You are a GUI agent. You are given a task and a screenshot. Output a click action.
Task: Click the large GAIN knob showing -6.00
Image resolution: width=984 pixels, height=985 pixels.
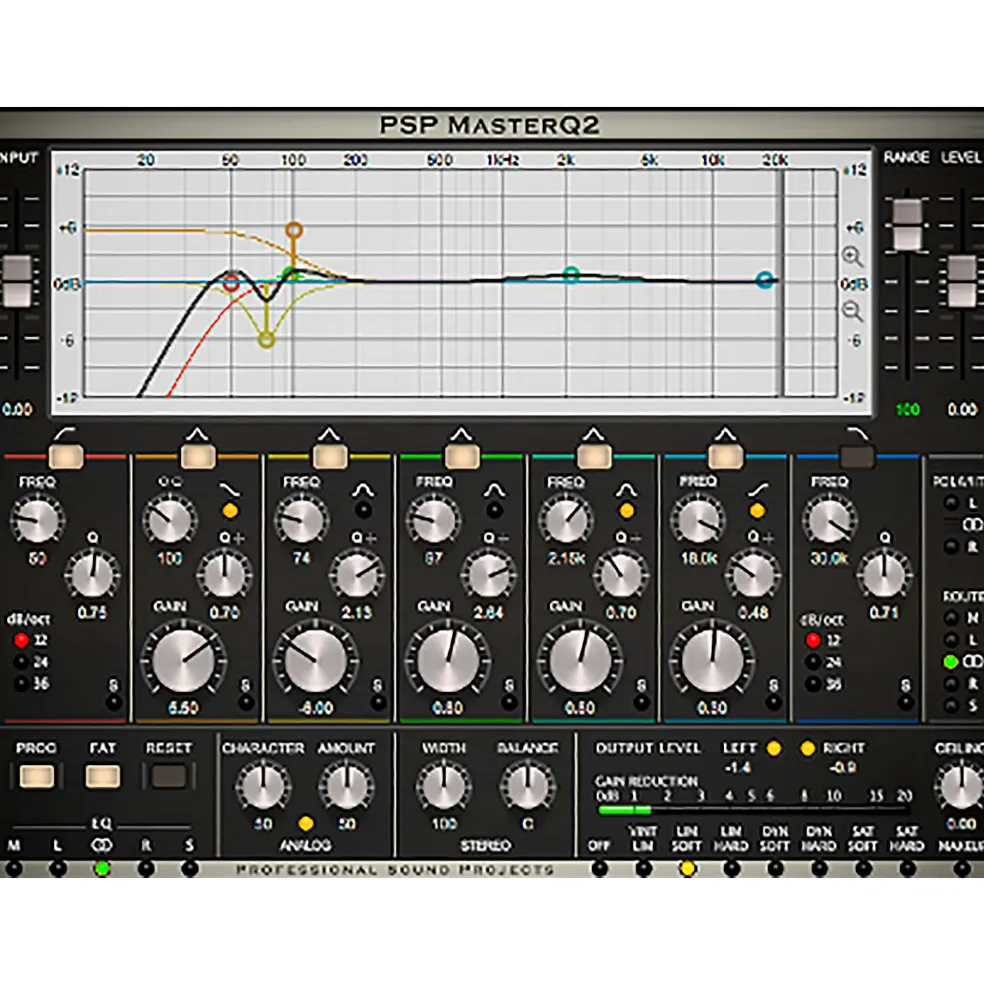pos(315,661)
